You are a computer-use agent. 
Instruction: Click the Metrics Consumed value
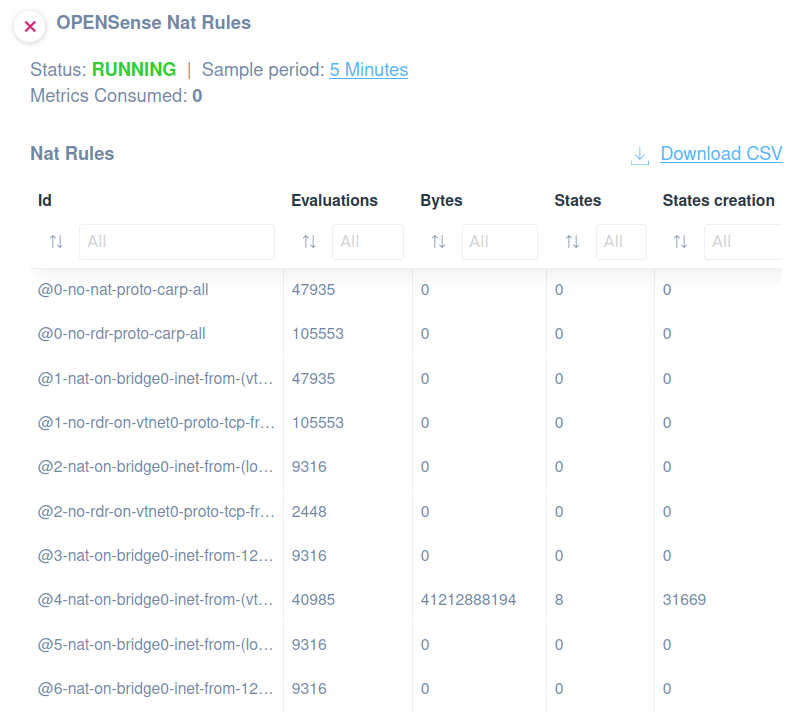point(197,96)
